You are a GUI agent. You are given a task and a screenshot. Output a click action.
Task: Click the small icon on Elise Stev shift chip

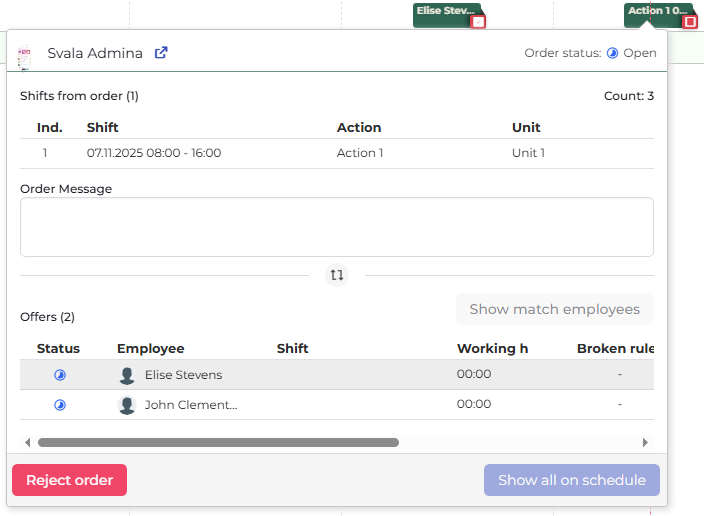click(478, 21)
